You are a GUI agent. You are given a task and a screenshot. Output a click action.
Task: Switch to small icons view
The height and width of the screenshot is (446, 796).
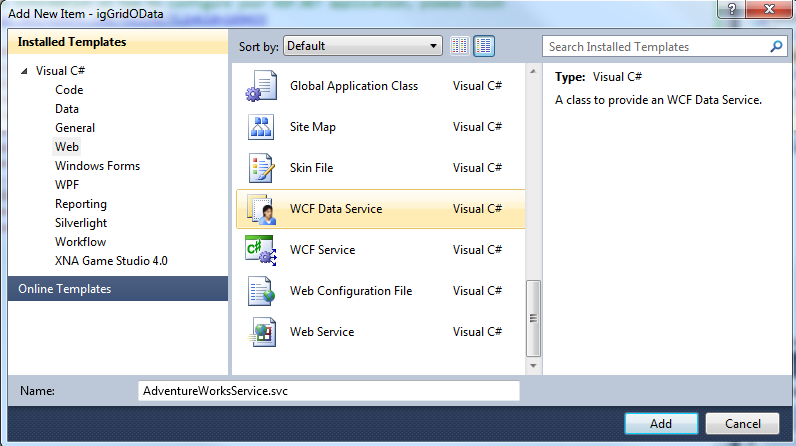(x=460, y=46)
